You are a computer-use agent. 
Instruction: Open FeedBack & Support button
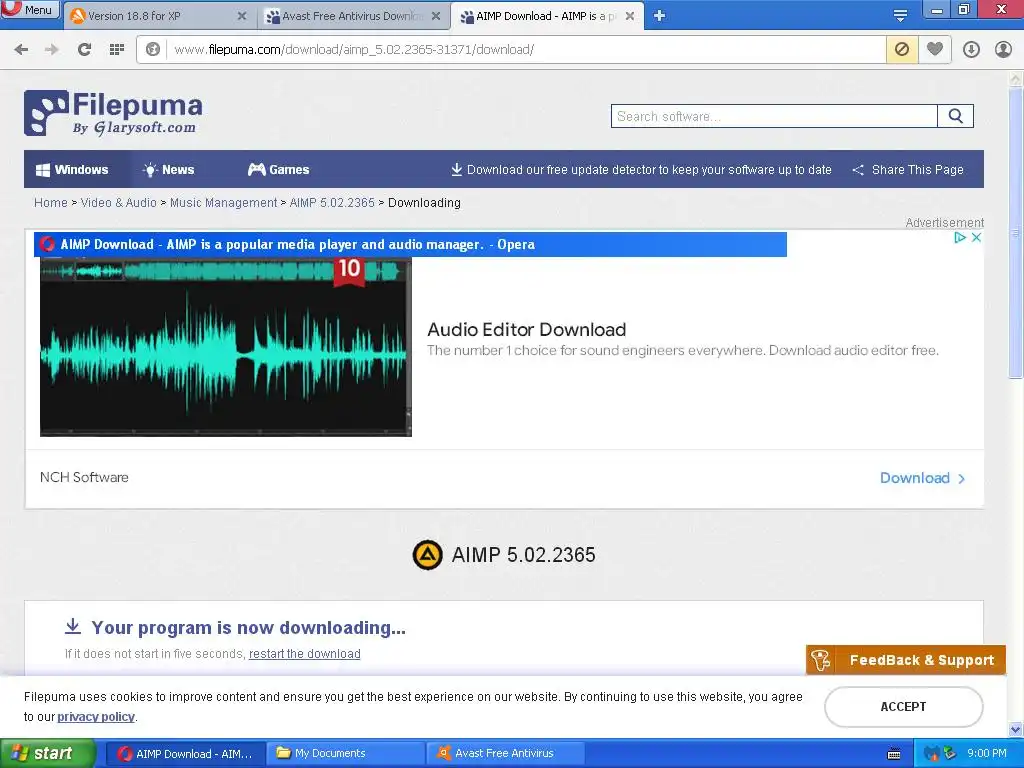pos(906,660)
